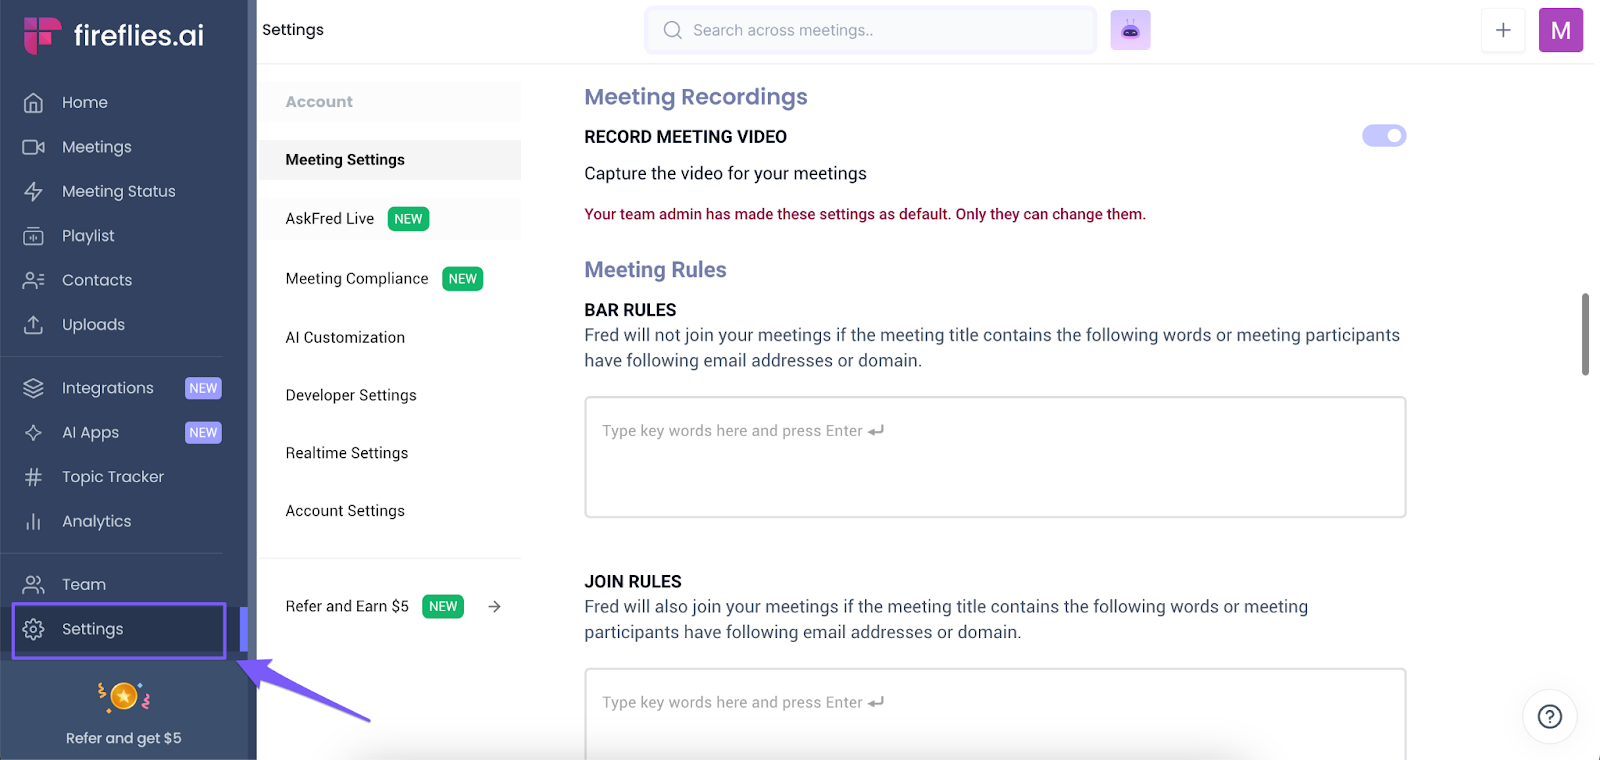
Task: Click the NEW badge next to AskFred Live
Action: pos(408,219)
